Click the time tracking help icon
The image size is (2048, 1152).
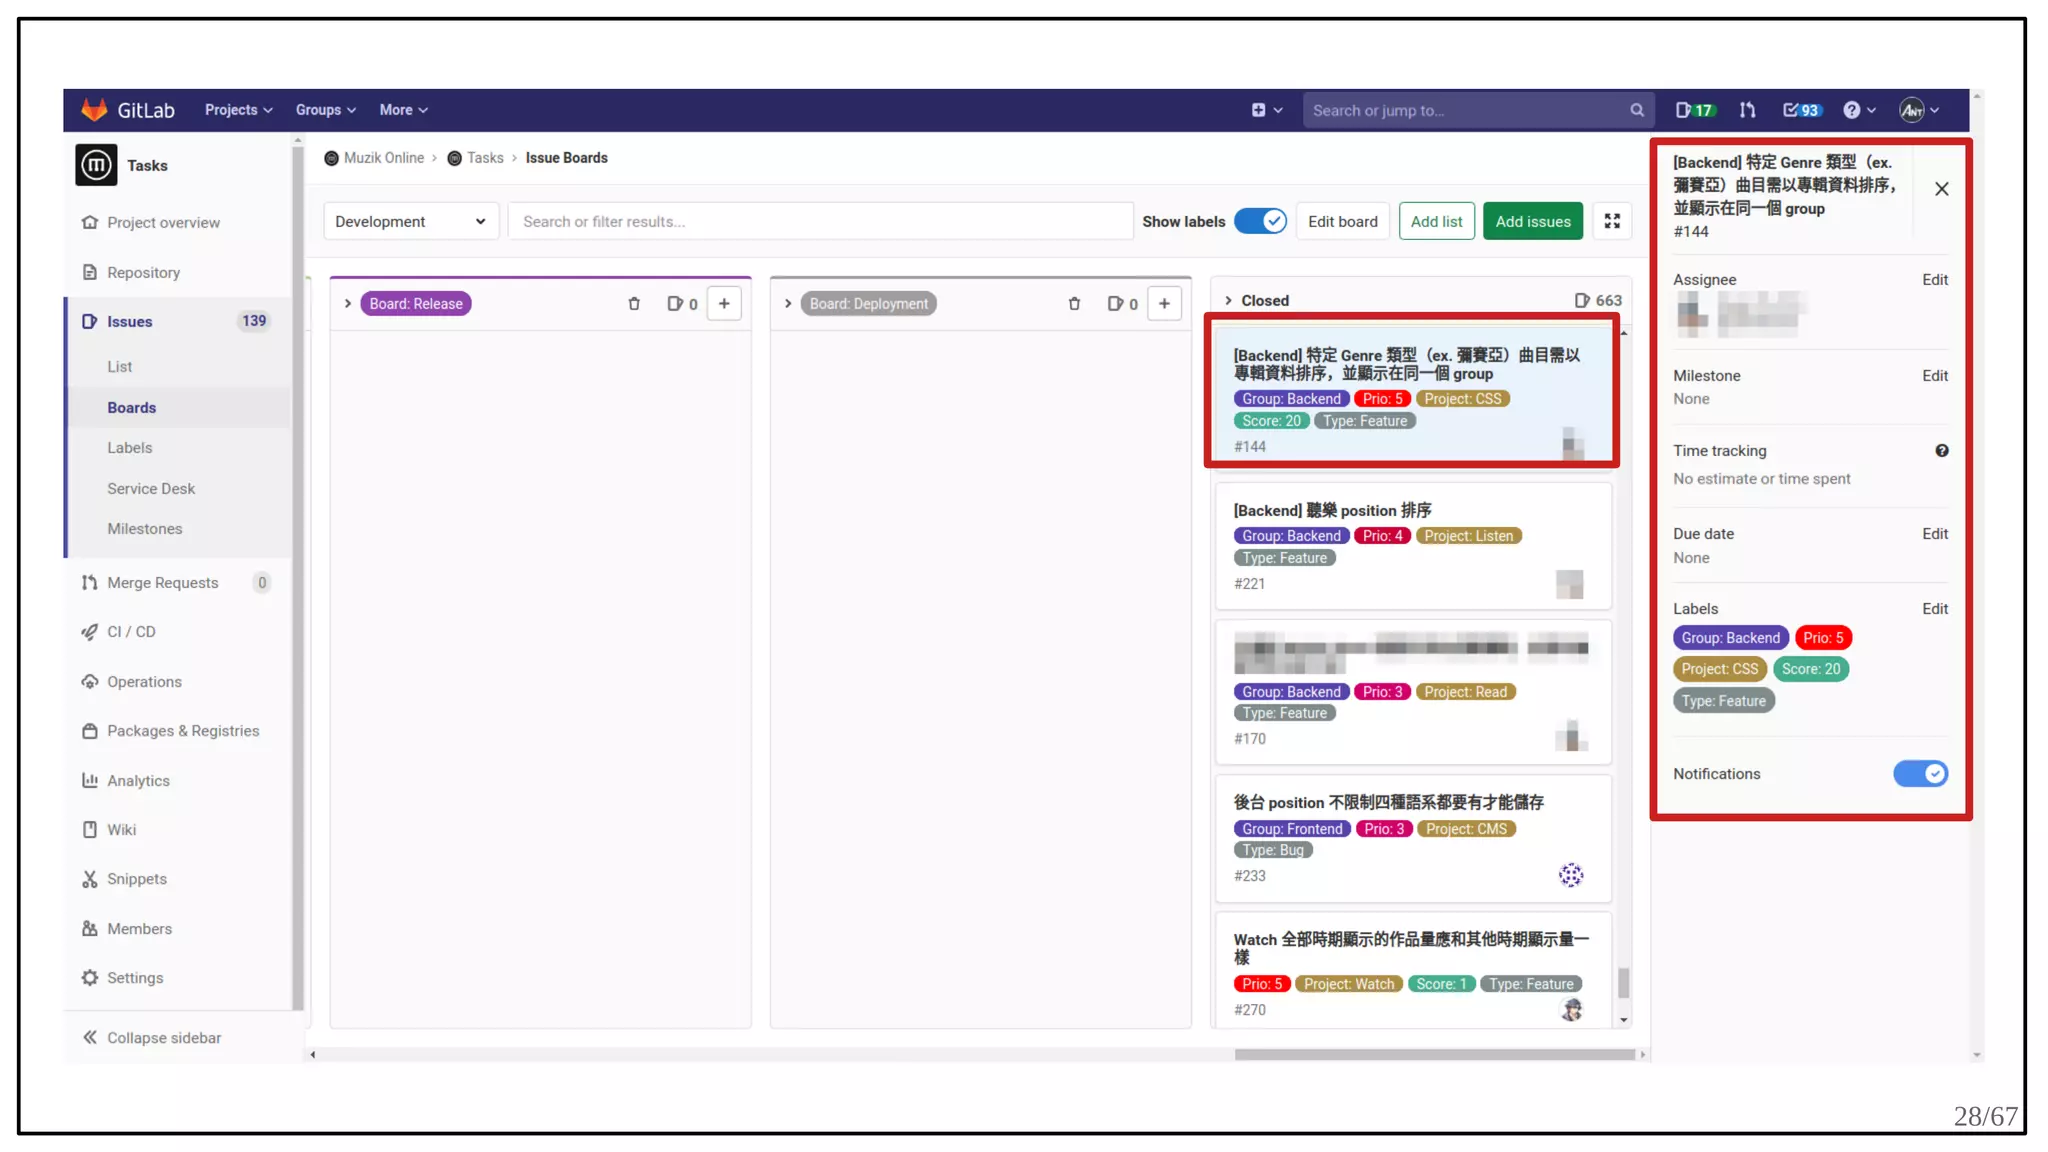point(1941,451)
